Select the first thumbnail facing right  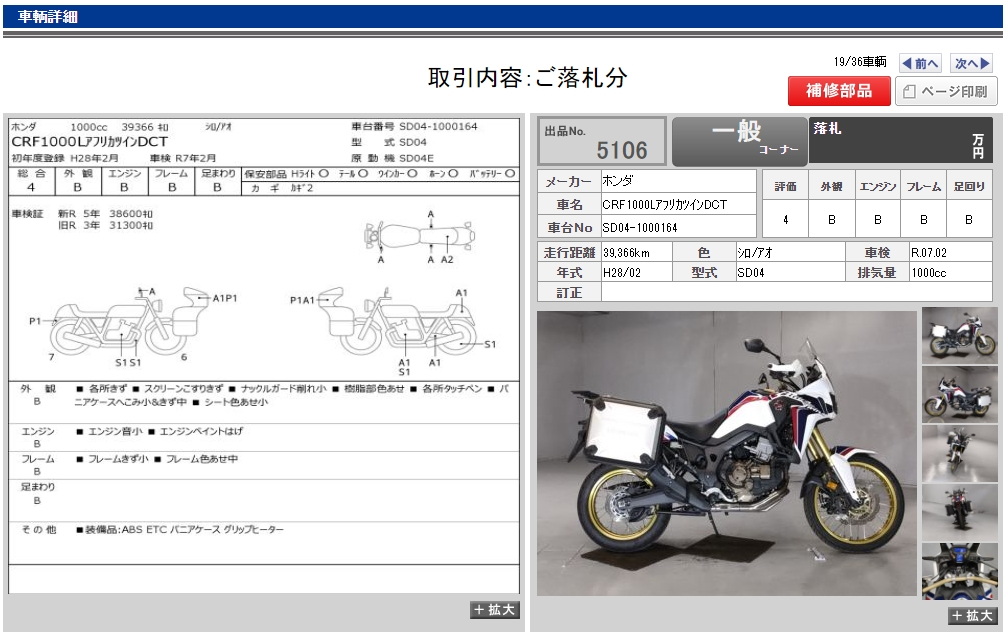click(959, 335)
